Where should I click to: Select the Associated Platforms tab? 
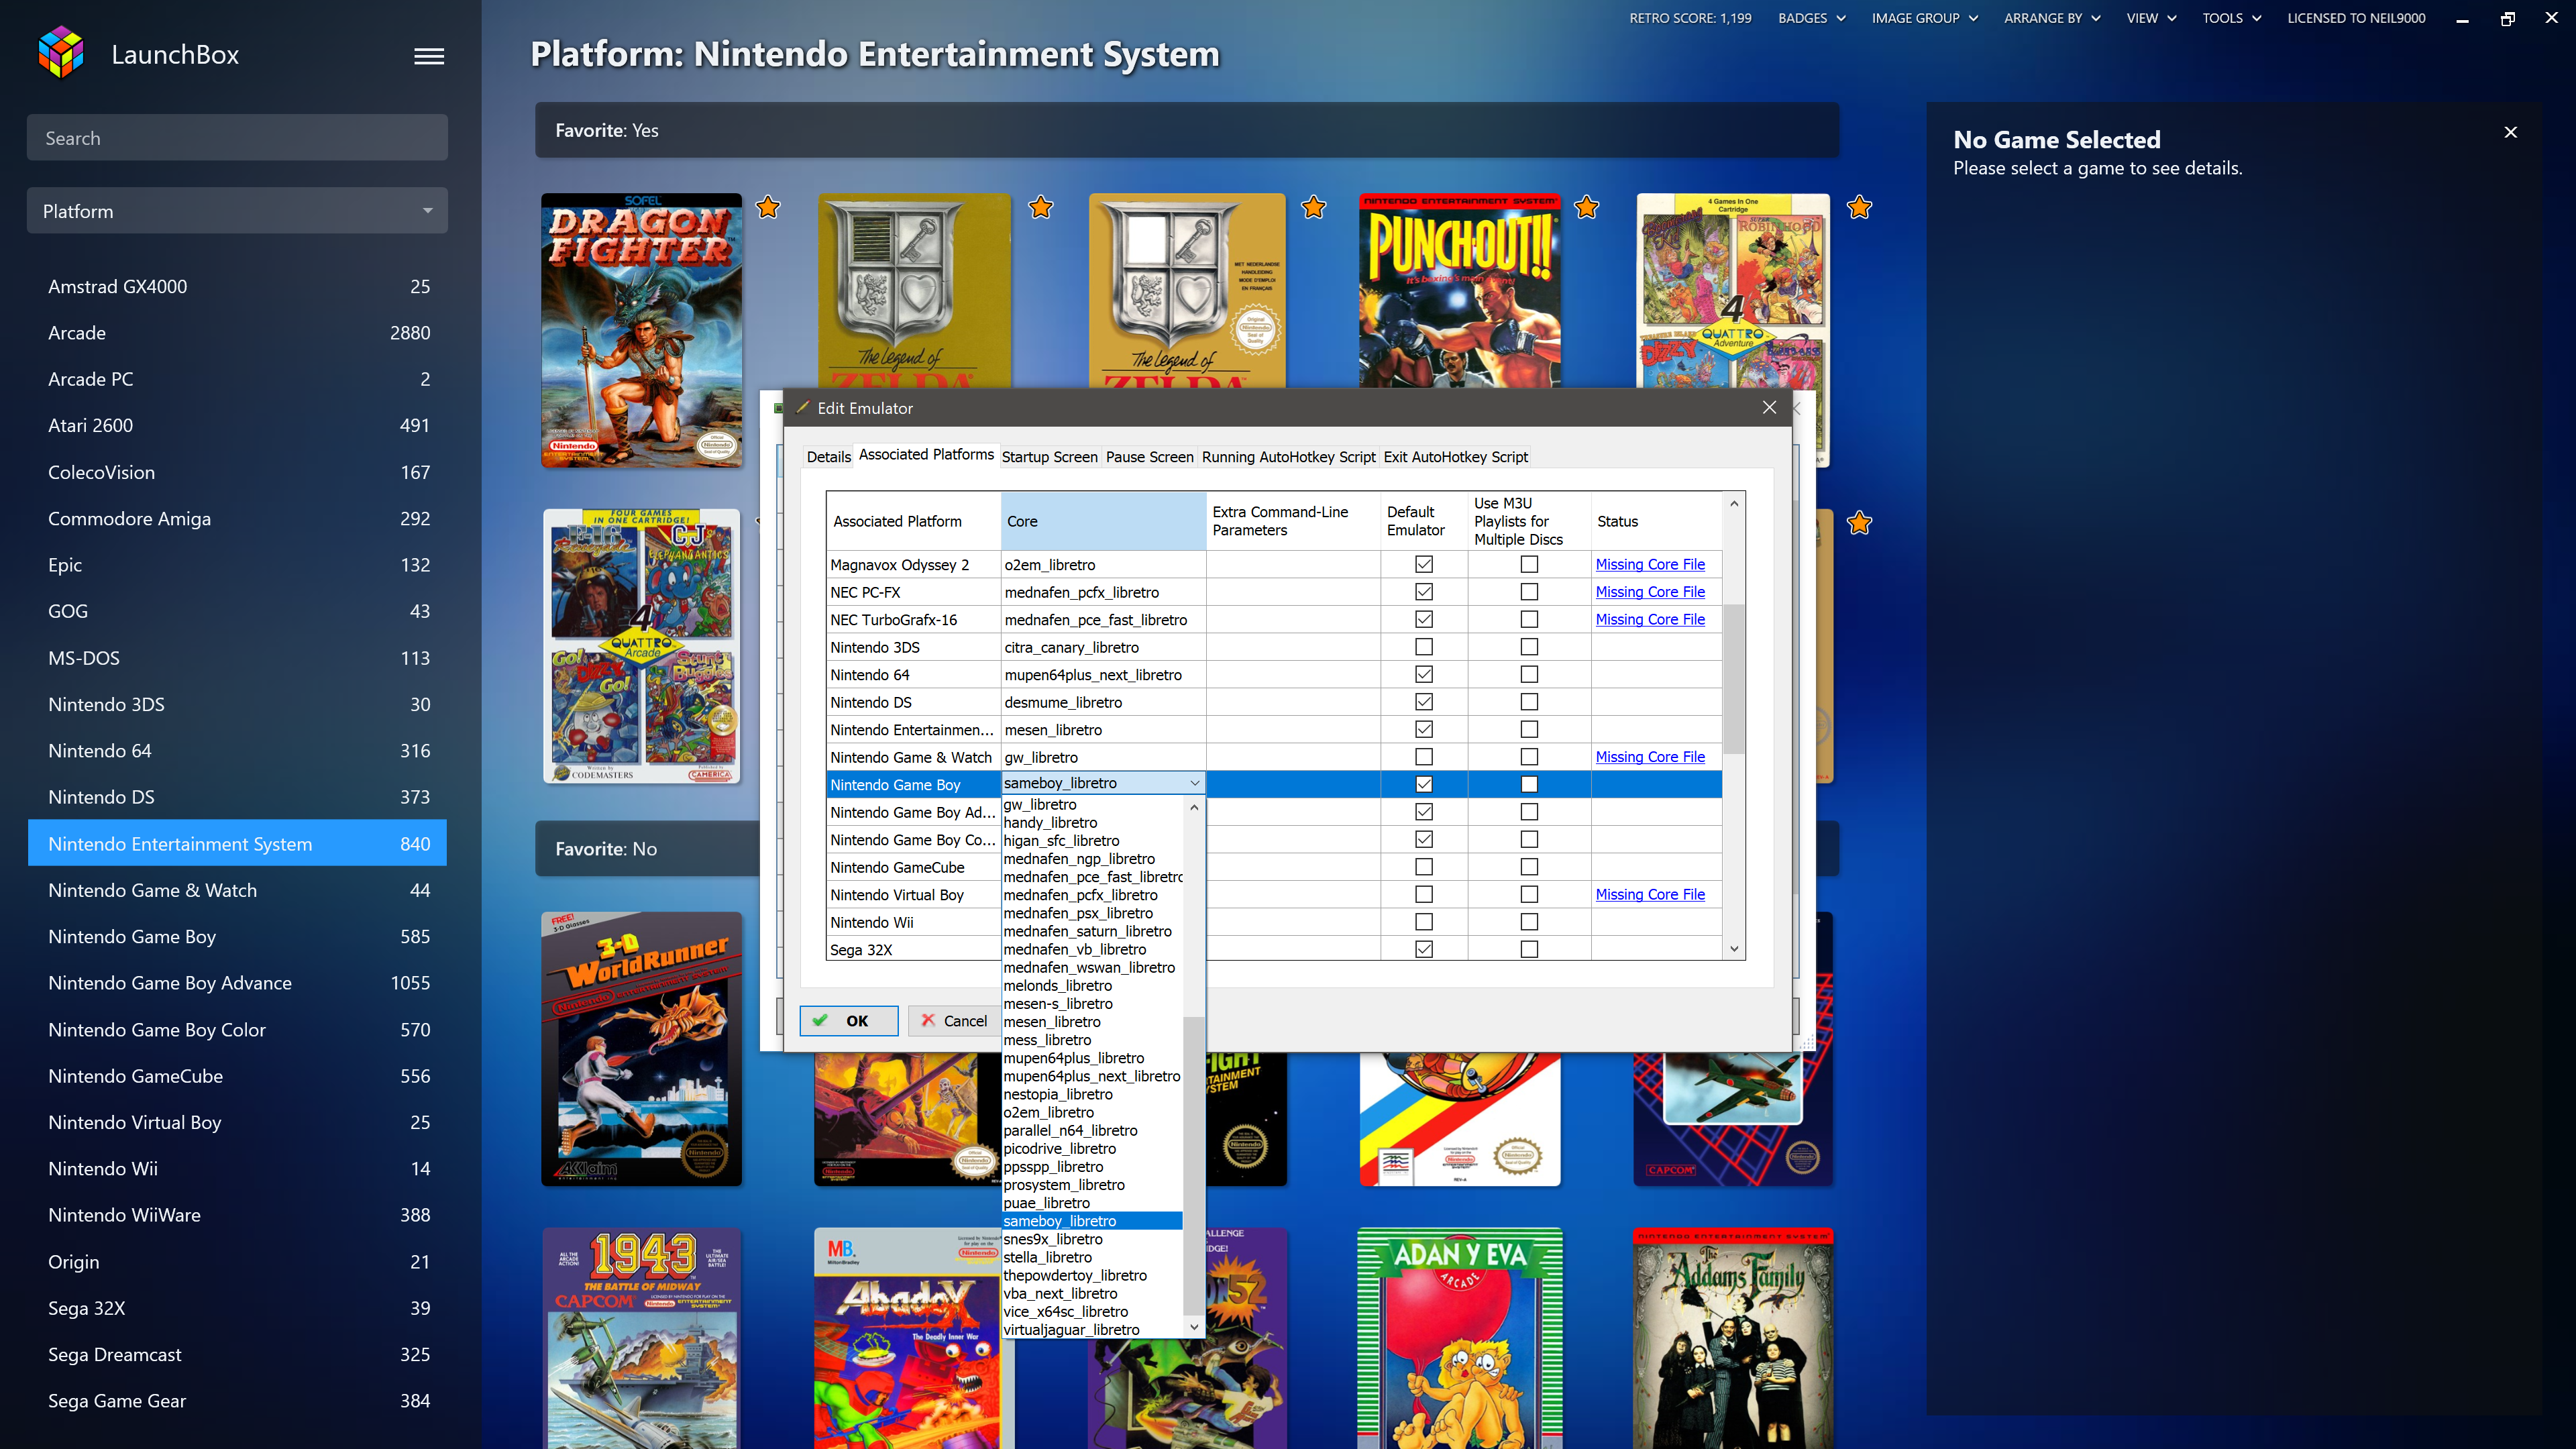926,455
